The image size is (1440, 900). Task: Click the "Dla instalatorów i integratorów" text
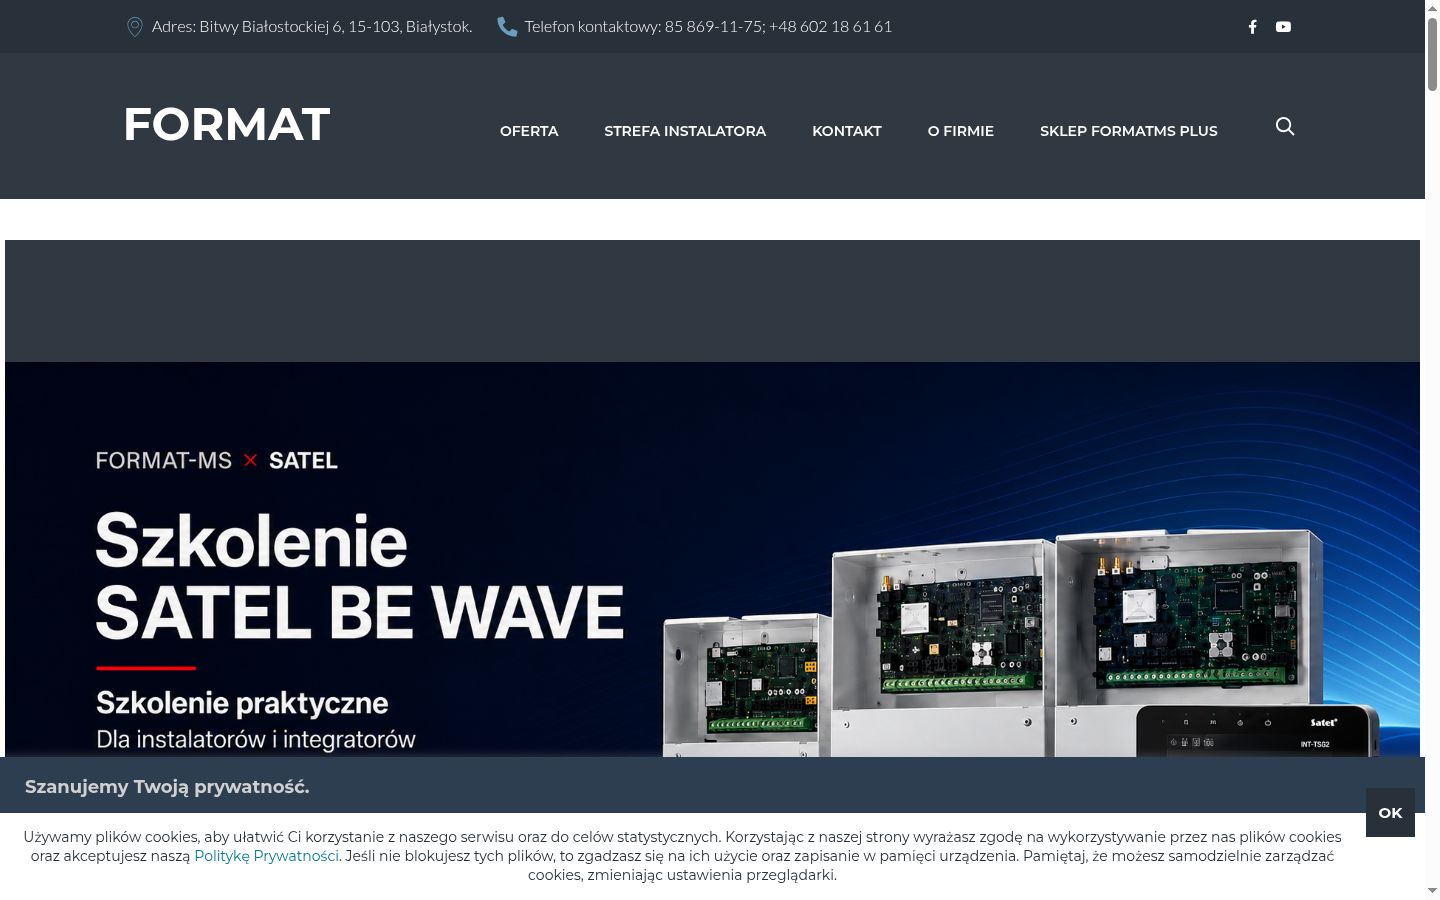coord(256,740)
